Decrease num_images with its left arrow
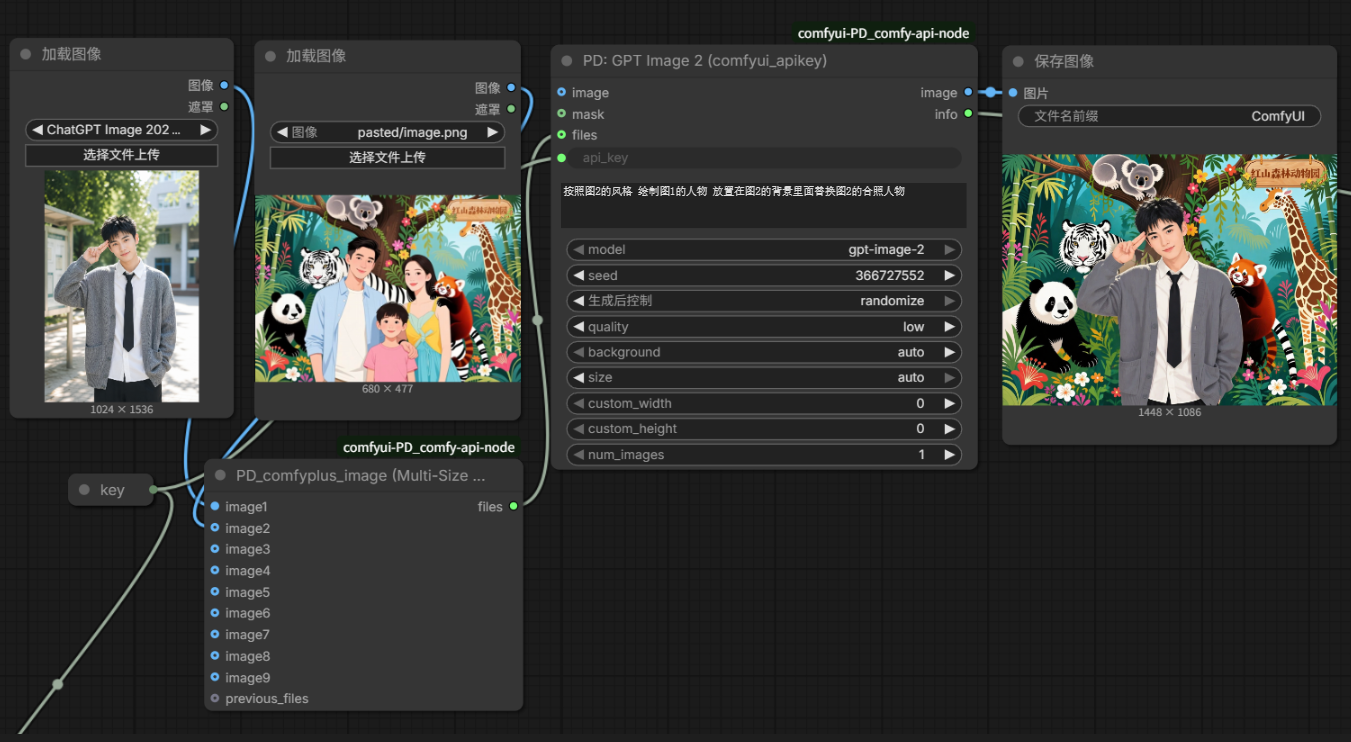Image resolution: width=1351 pixels, height=742 pixels. pyautogui.click(x=578, y=455)
